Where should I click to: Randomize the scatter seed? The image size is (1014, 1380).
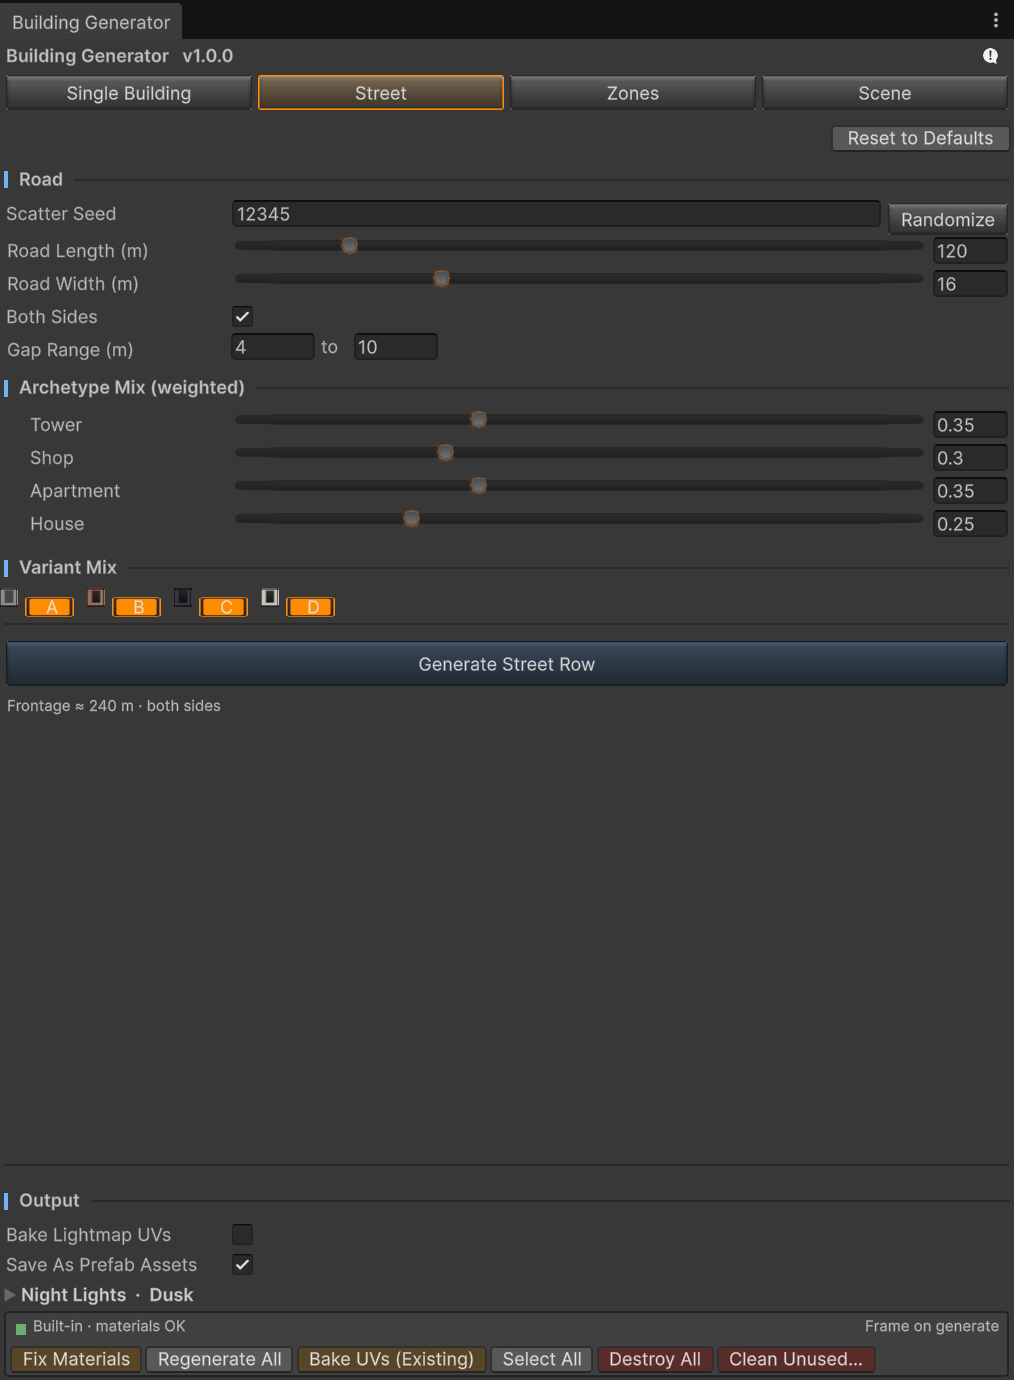[947, 219]
